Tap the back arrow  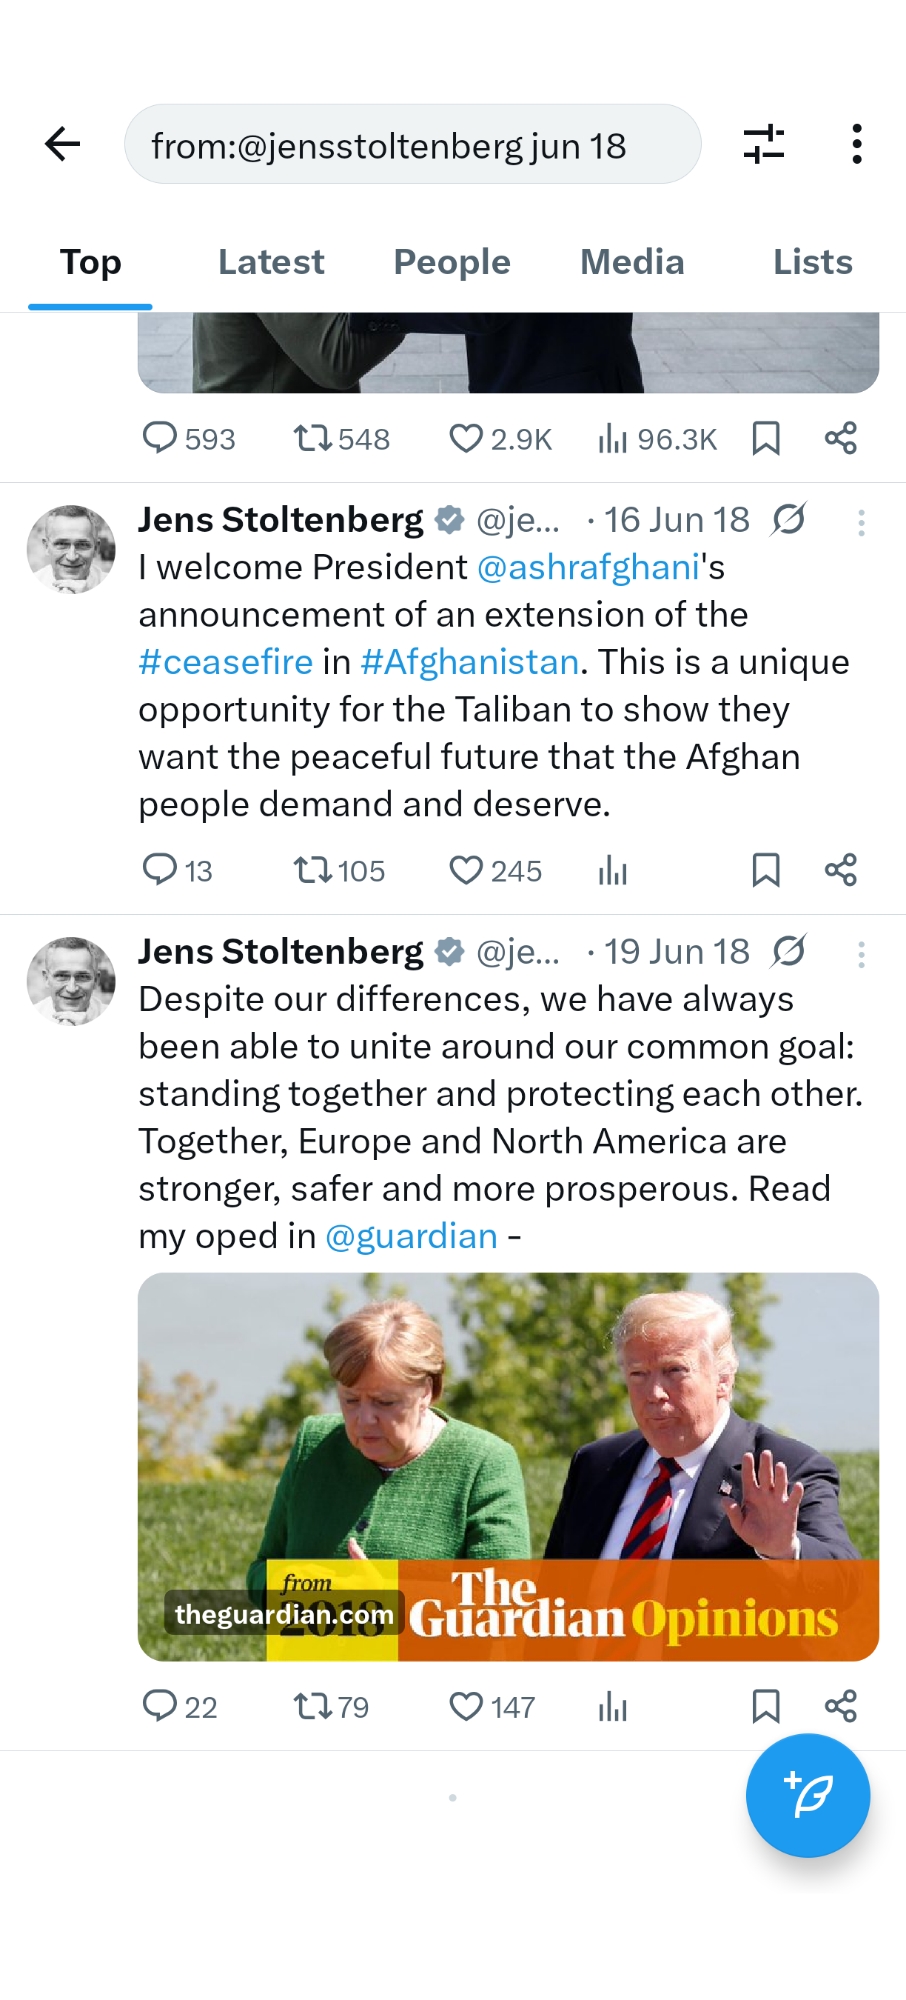[63, 144]
